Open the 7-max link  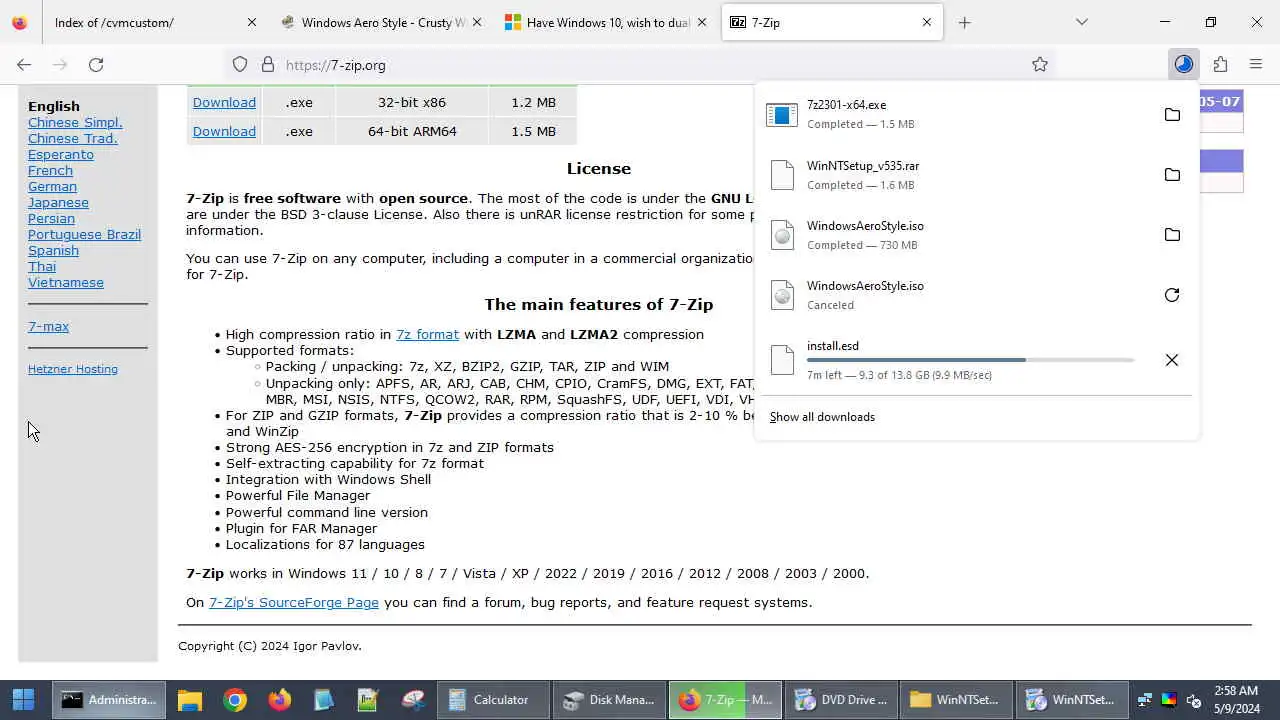(x=48, y=326)
